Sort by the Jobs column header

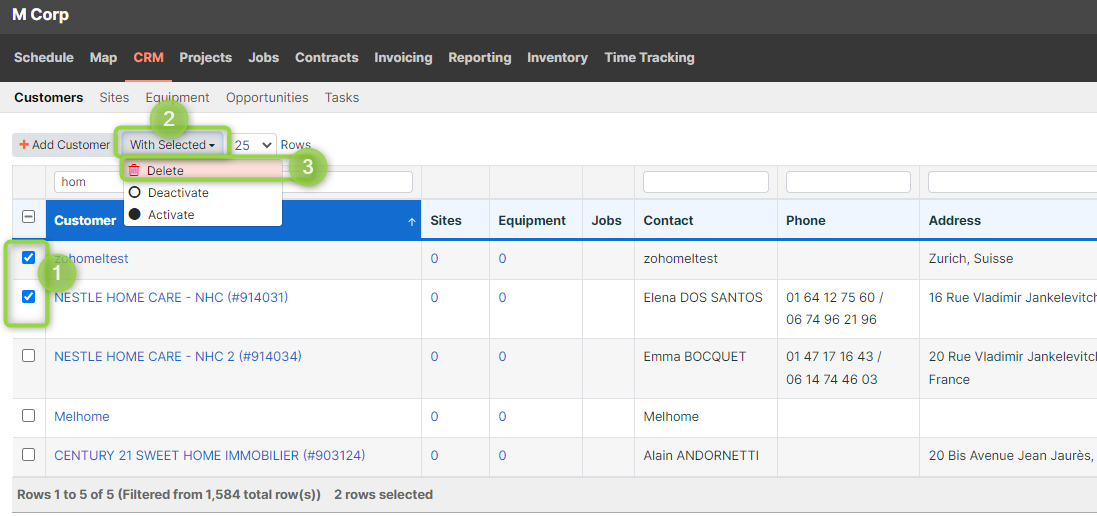[607, 220]
